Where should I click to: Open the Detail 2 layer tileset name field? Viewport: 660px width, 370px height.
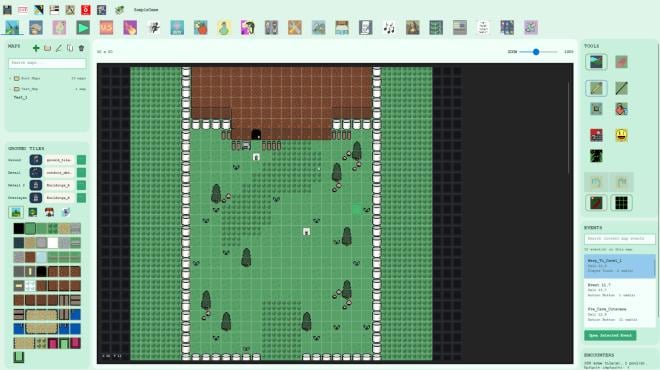point(59,185)
